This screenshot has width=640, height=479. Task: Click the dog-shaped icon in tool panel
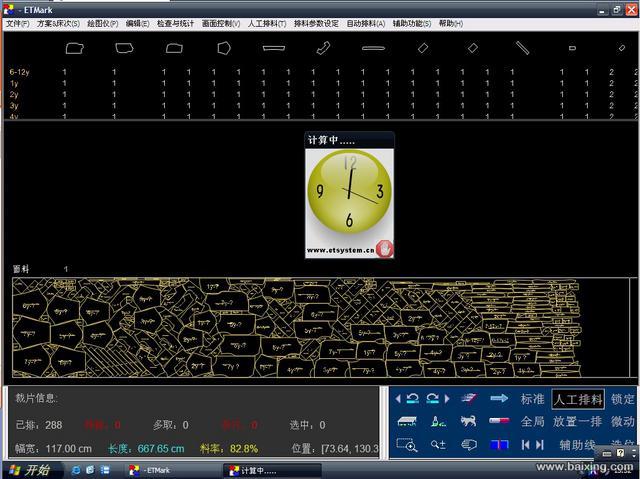click(x=468, y=422)
